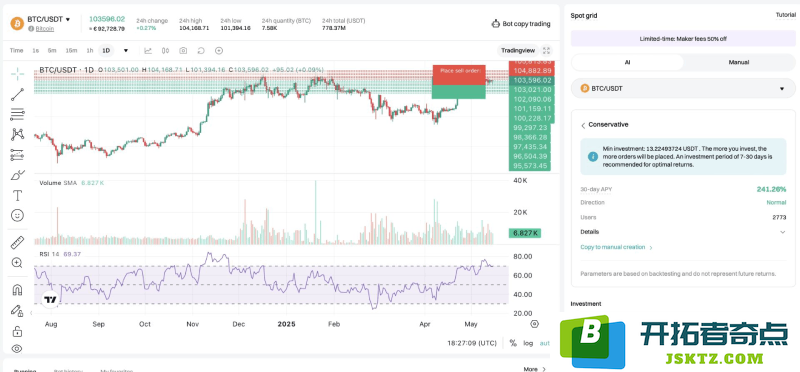Image resolution: width=800 pixels, height=372 pixels.
Task: Open the indicators chart icon
Action: (x=148, y=51)
